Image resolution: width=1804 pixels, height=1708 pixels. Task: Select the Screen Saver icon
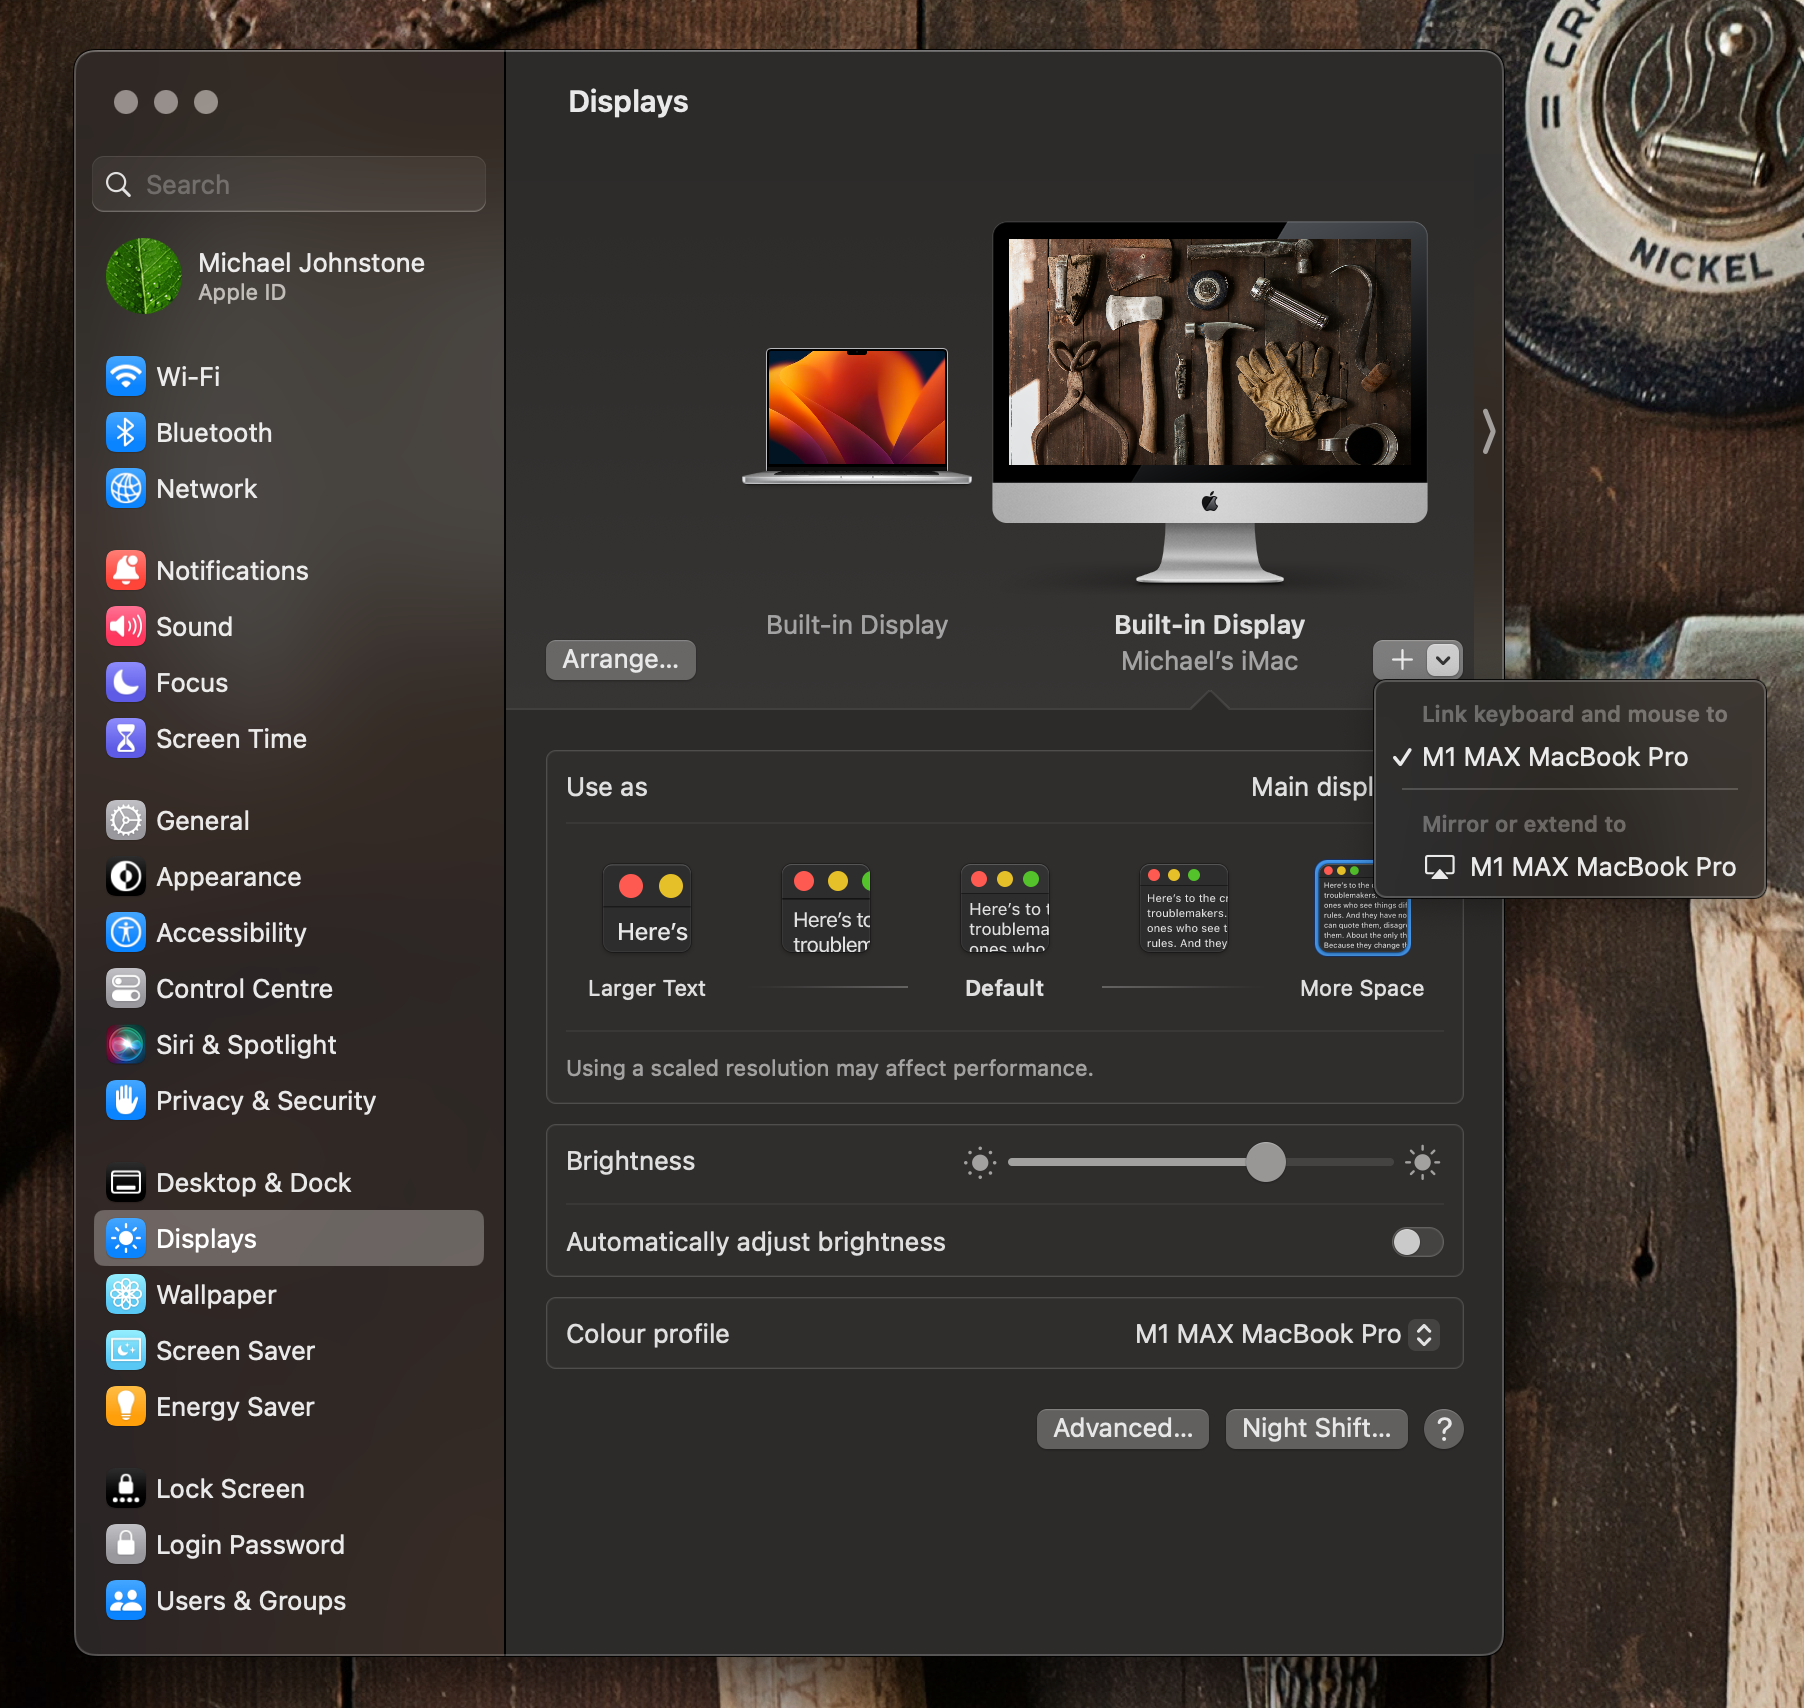coord(126,1351)
